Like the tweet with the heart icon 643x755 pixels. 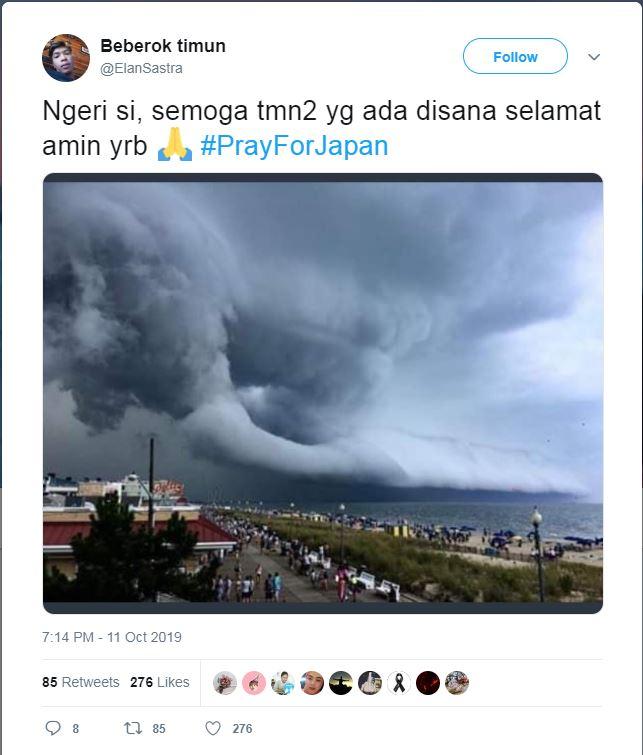point(213,728)
